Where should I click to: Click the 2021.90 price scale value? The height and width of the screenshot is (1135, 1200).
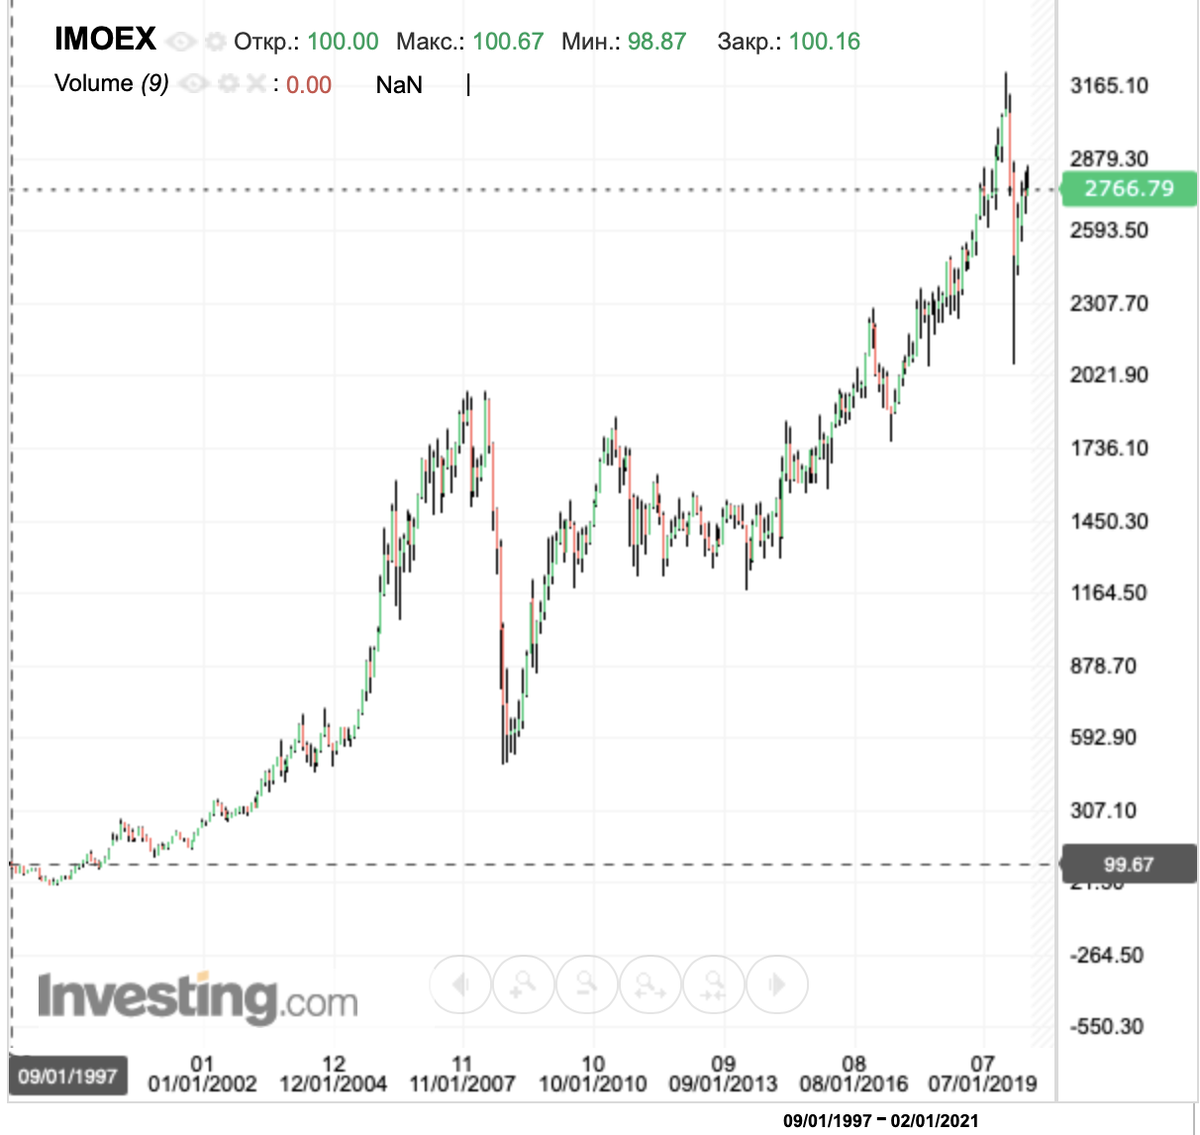click(1109, 375)
